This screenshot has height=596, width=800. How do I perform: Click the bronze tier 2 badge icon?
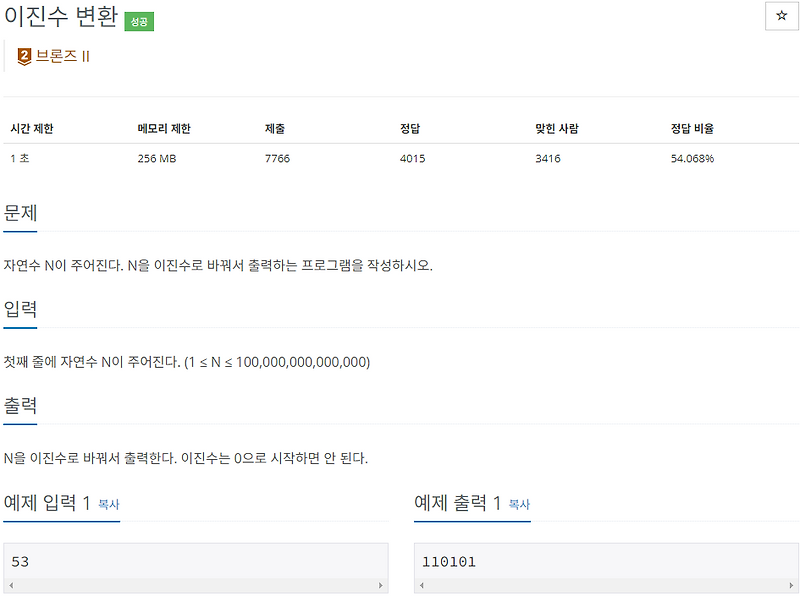pyautogui.click(x=24, y=56)
